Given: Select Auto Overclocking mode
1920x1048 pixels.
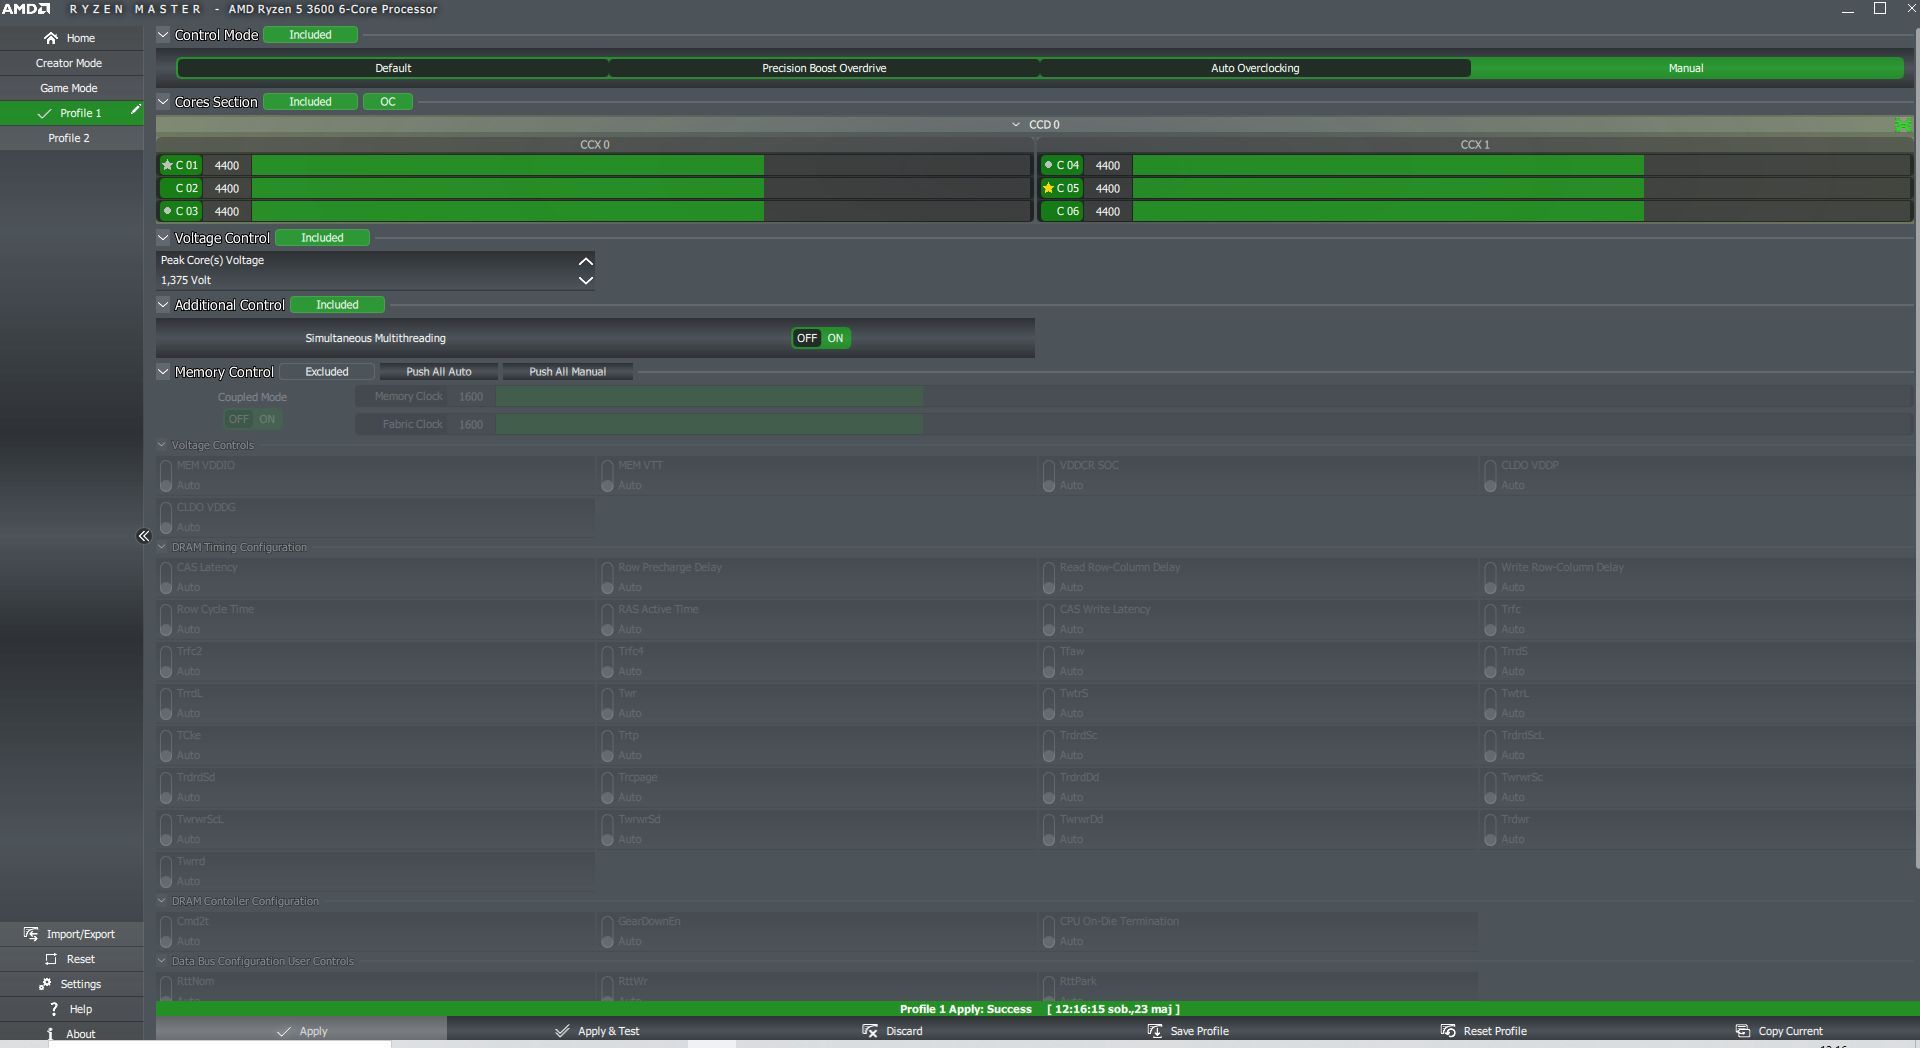Looking at the screenshot, I should click(1255, 68).
